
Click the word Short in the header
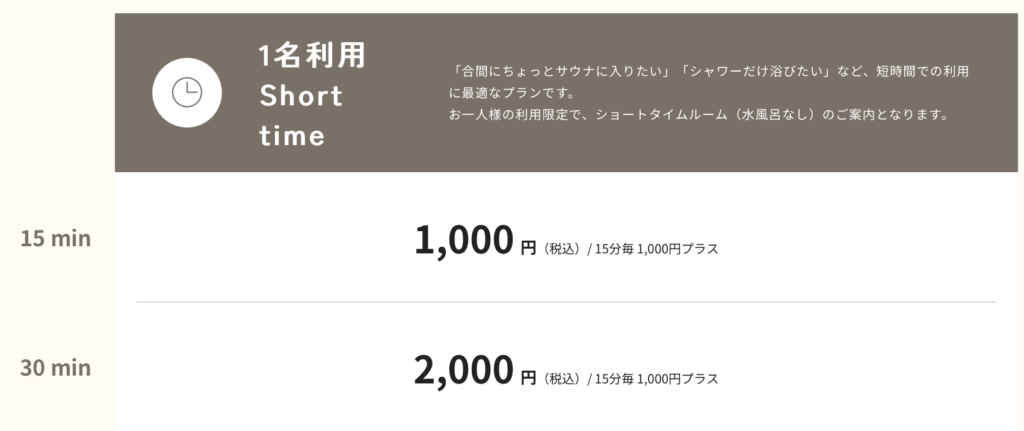click(301, 96)
